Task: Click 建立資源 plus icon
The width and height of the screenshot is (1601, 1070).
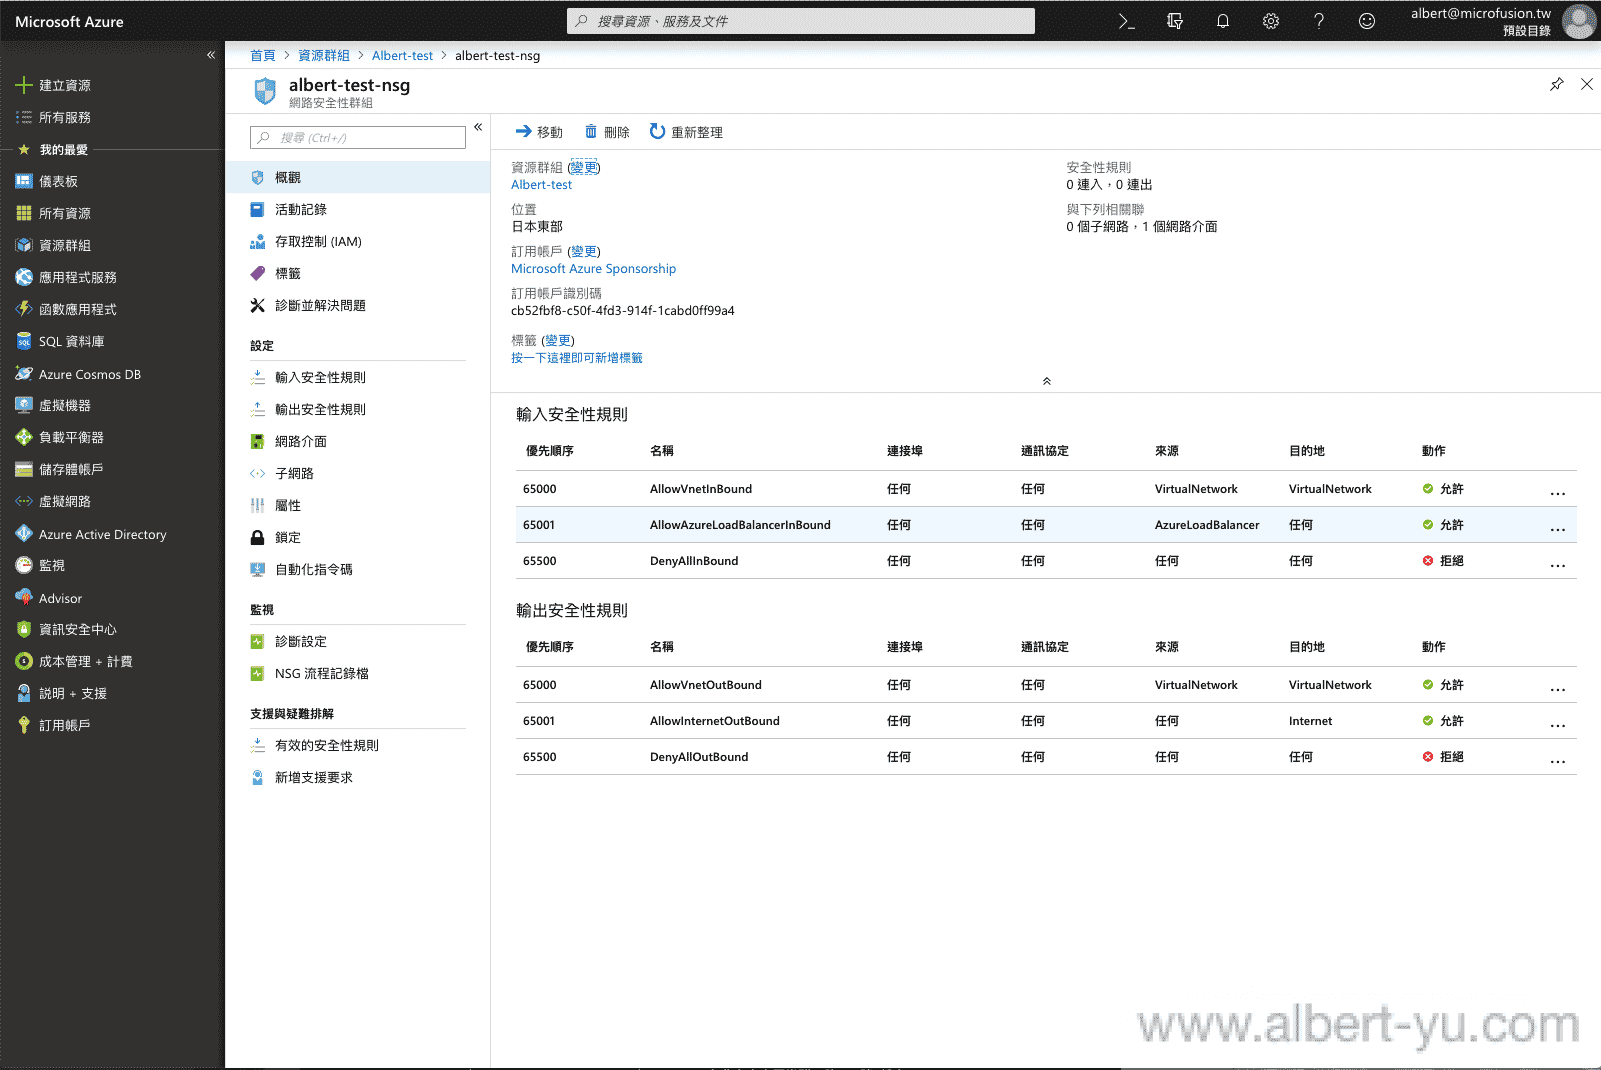Action: [24, 85]
